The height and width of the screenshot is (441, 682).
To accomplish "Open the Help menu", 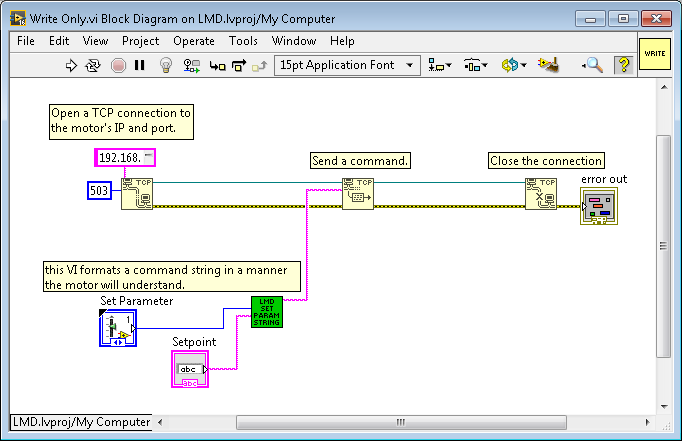I will [x=342, y=41].
